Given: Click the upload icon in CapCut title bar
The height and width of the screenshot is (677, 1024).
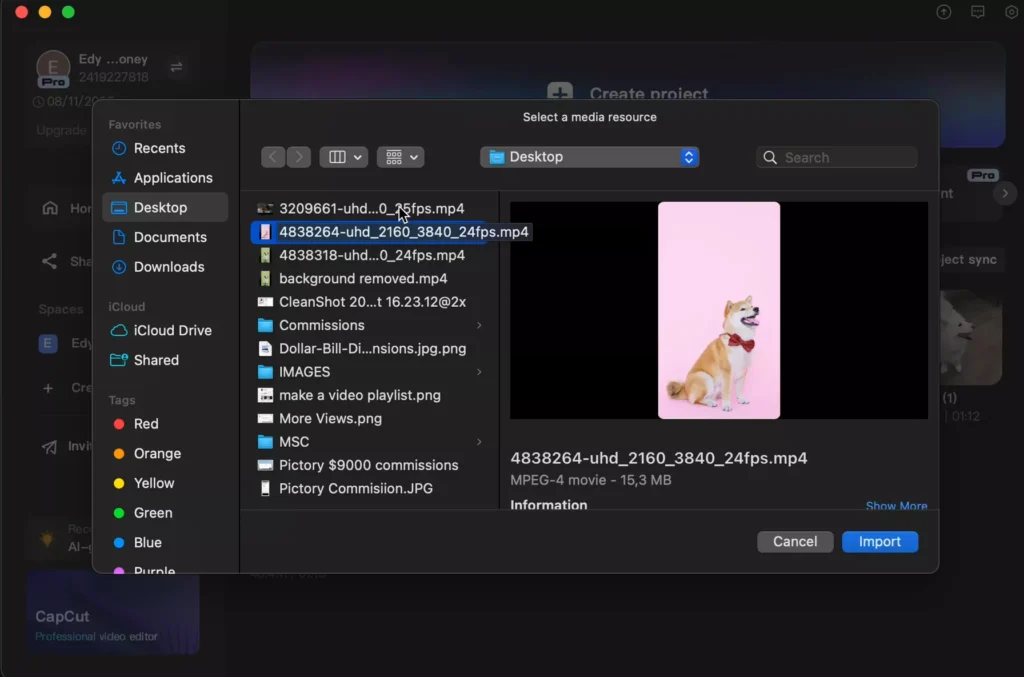Looking at the screenshot, I should pyautogui.click(x=944, y=12).
